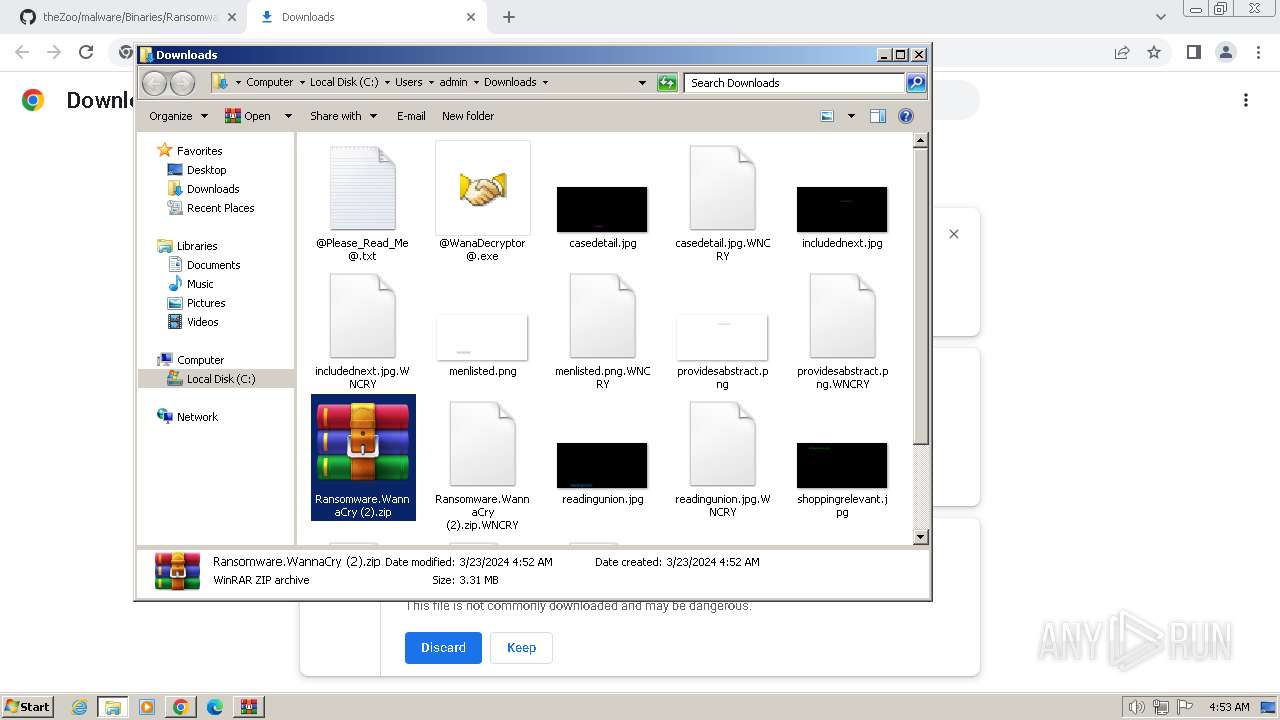The width and height of the screenshot is (1280, 720).
Task: Open Chrome three-dot menu on Downloads page
Action: tap(1246, 100)
